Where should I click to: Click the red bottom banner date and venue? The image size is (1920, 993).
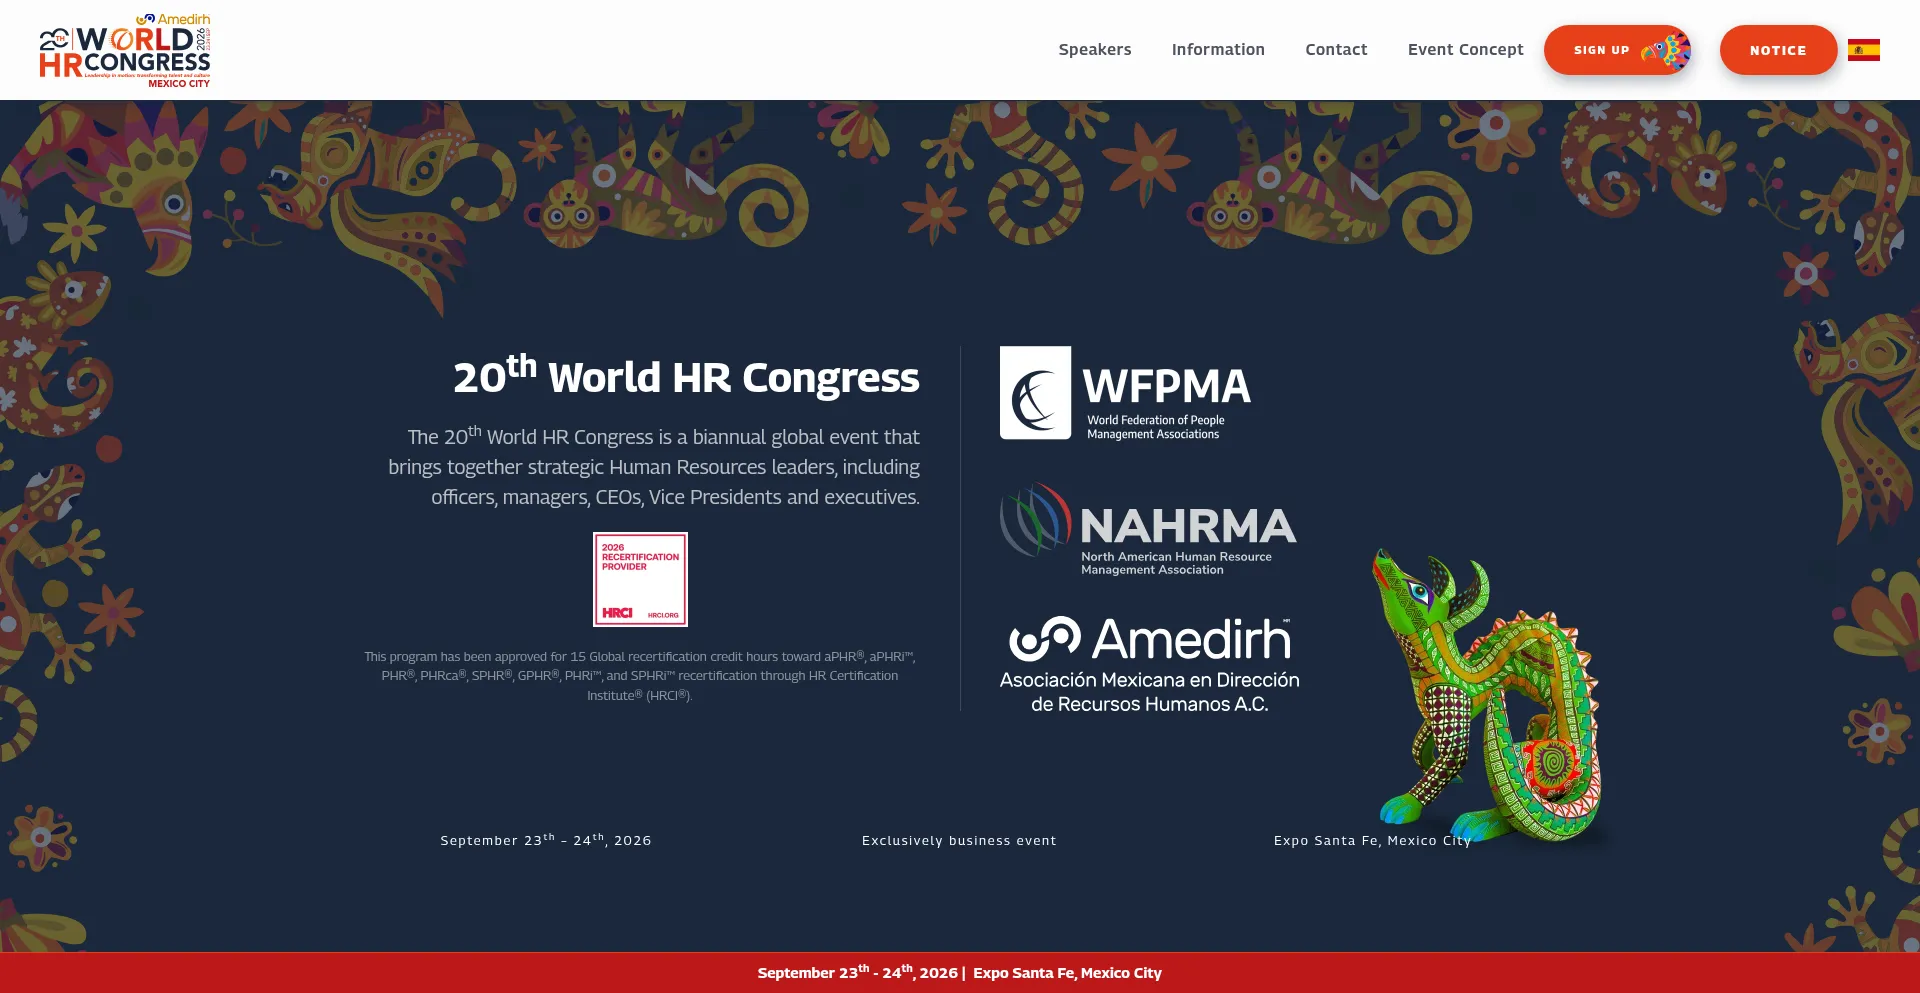(x=960, y=972)
